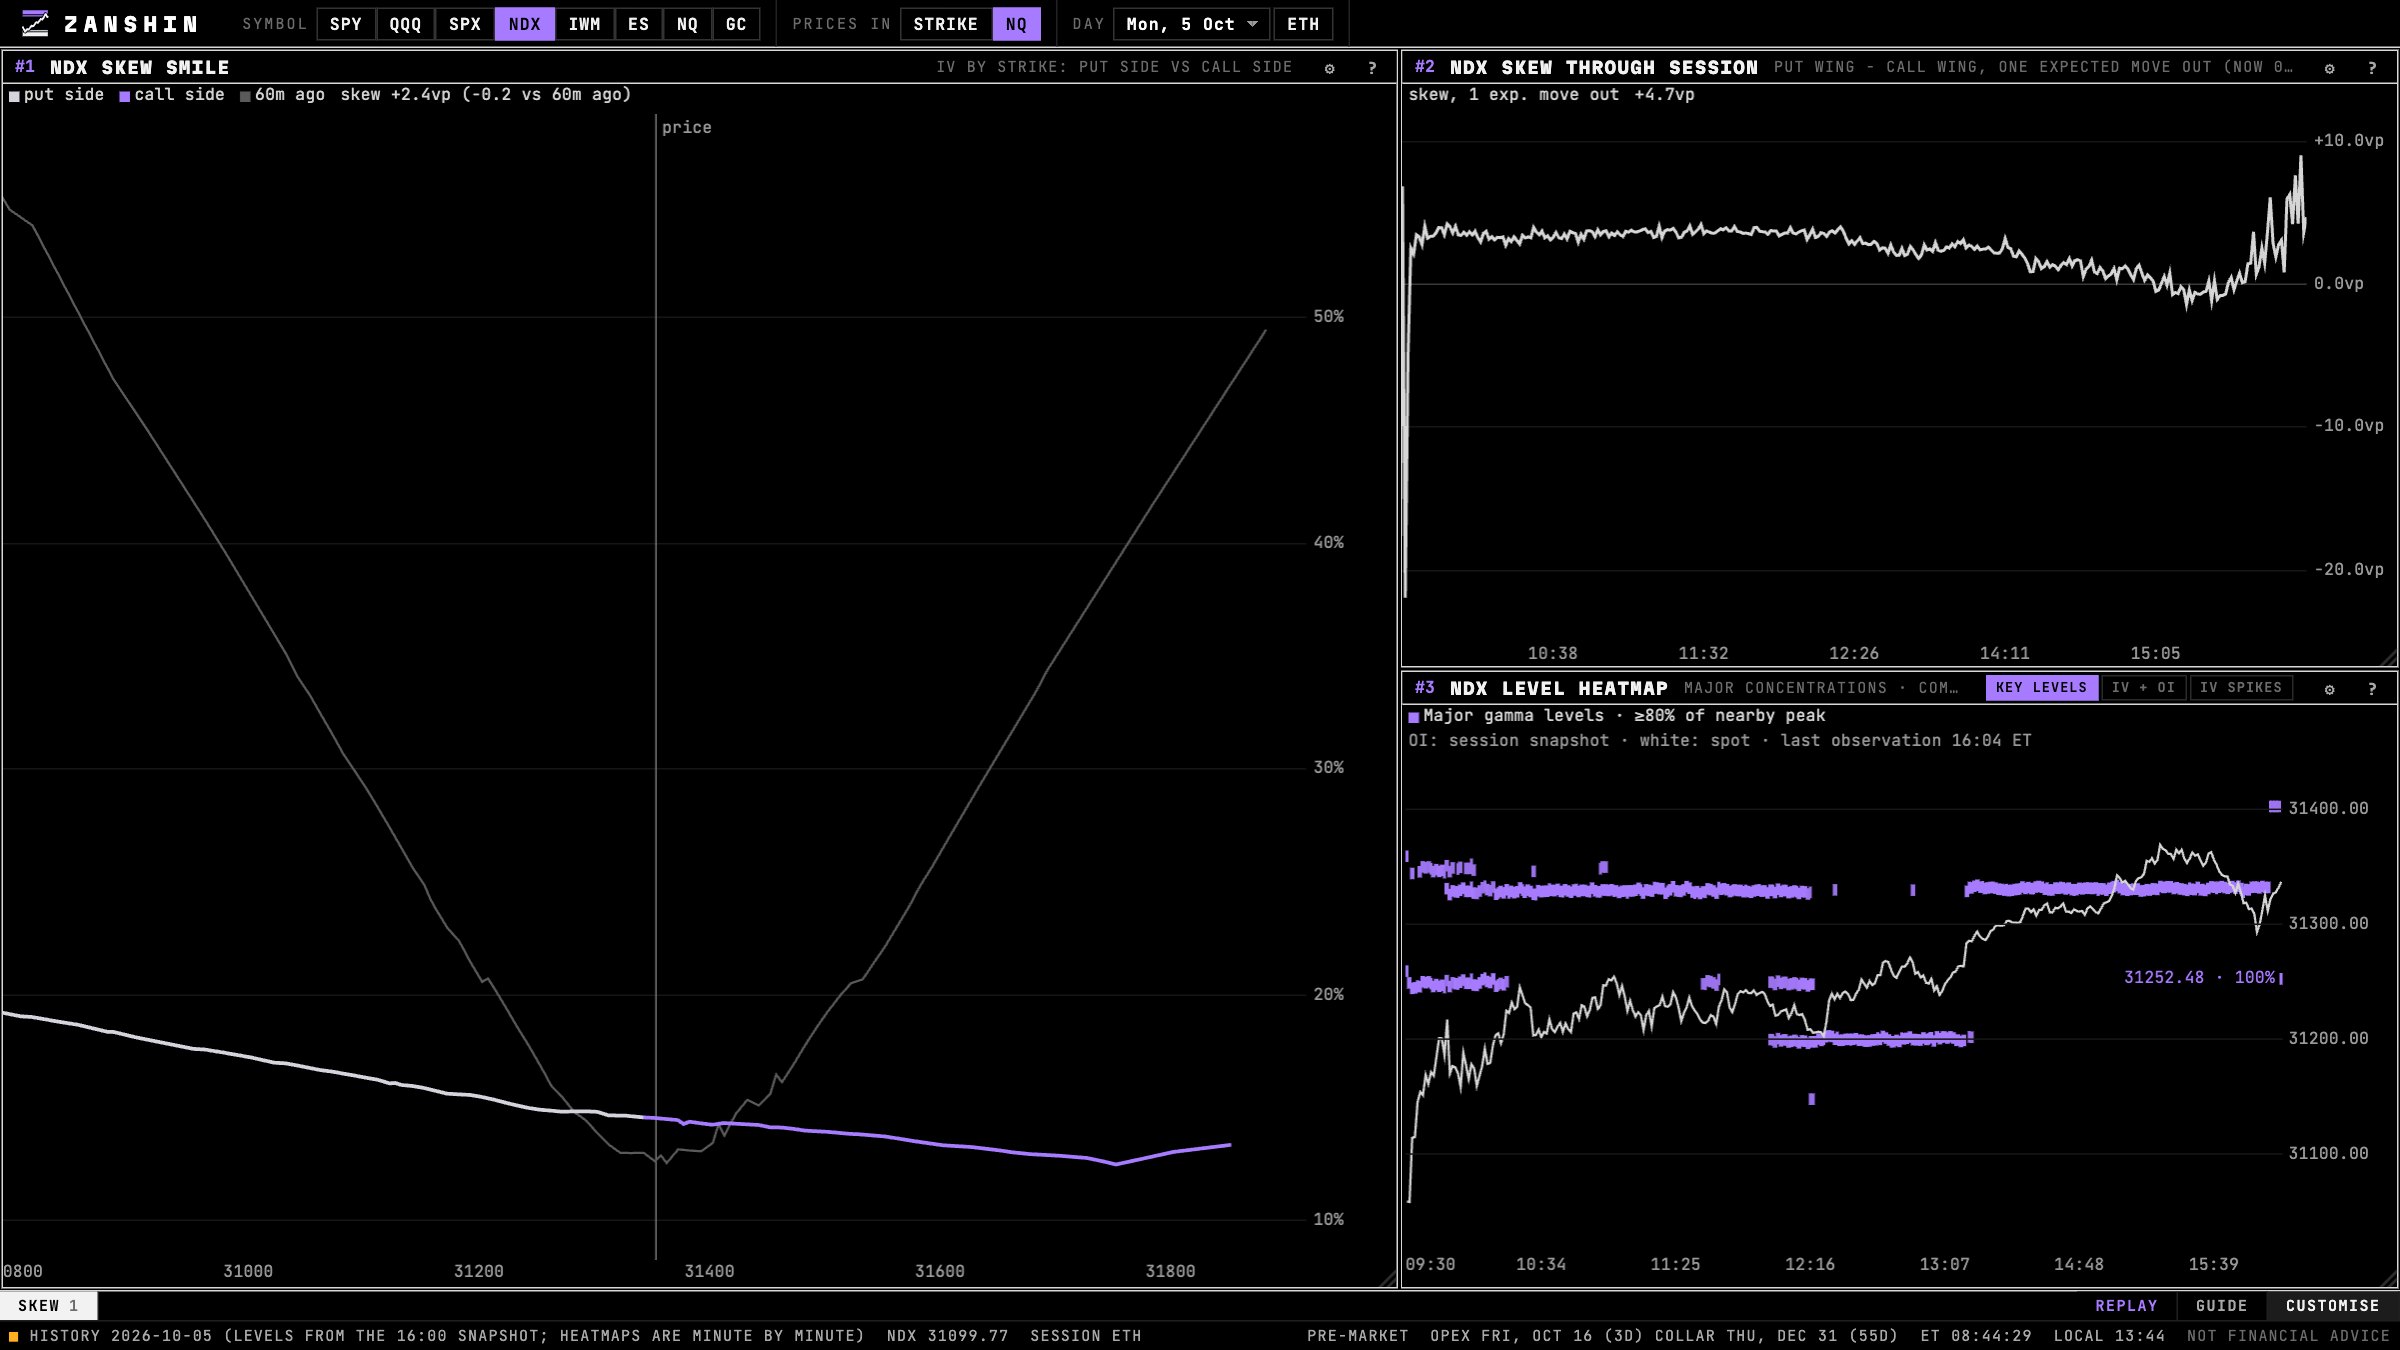Select SPX symbol
Viewport: 2400px width, 1350px height.
(465, 24)
